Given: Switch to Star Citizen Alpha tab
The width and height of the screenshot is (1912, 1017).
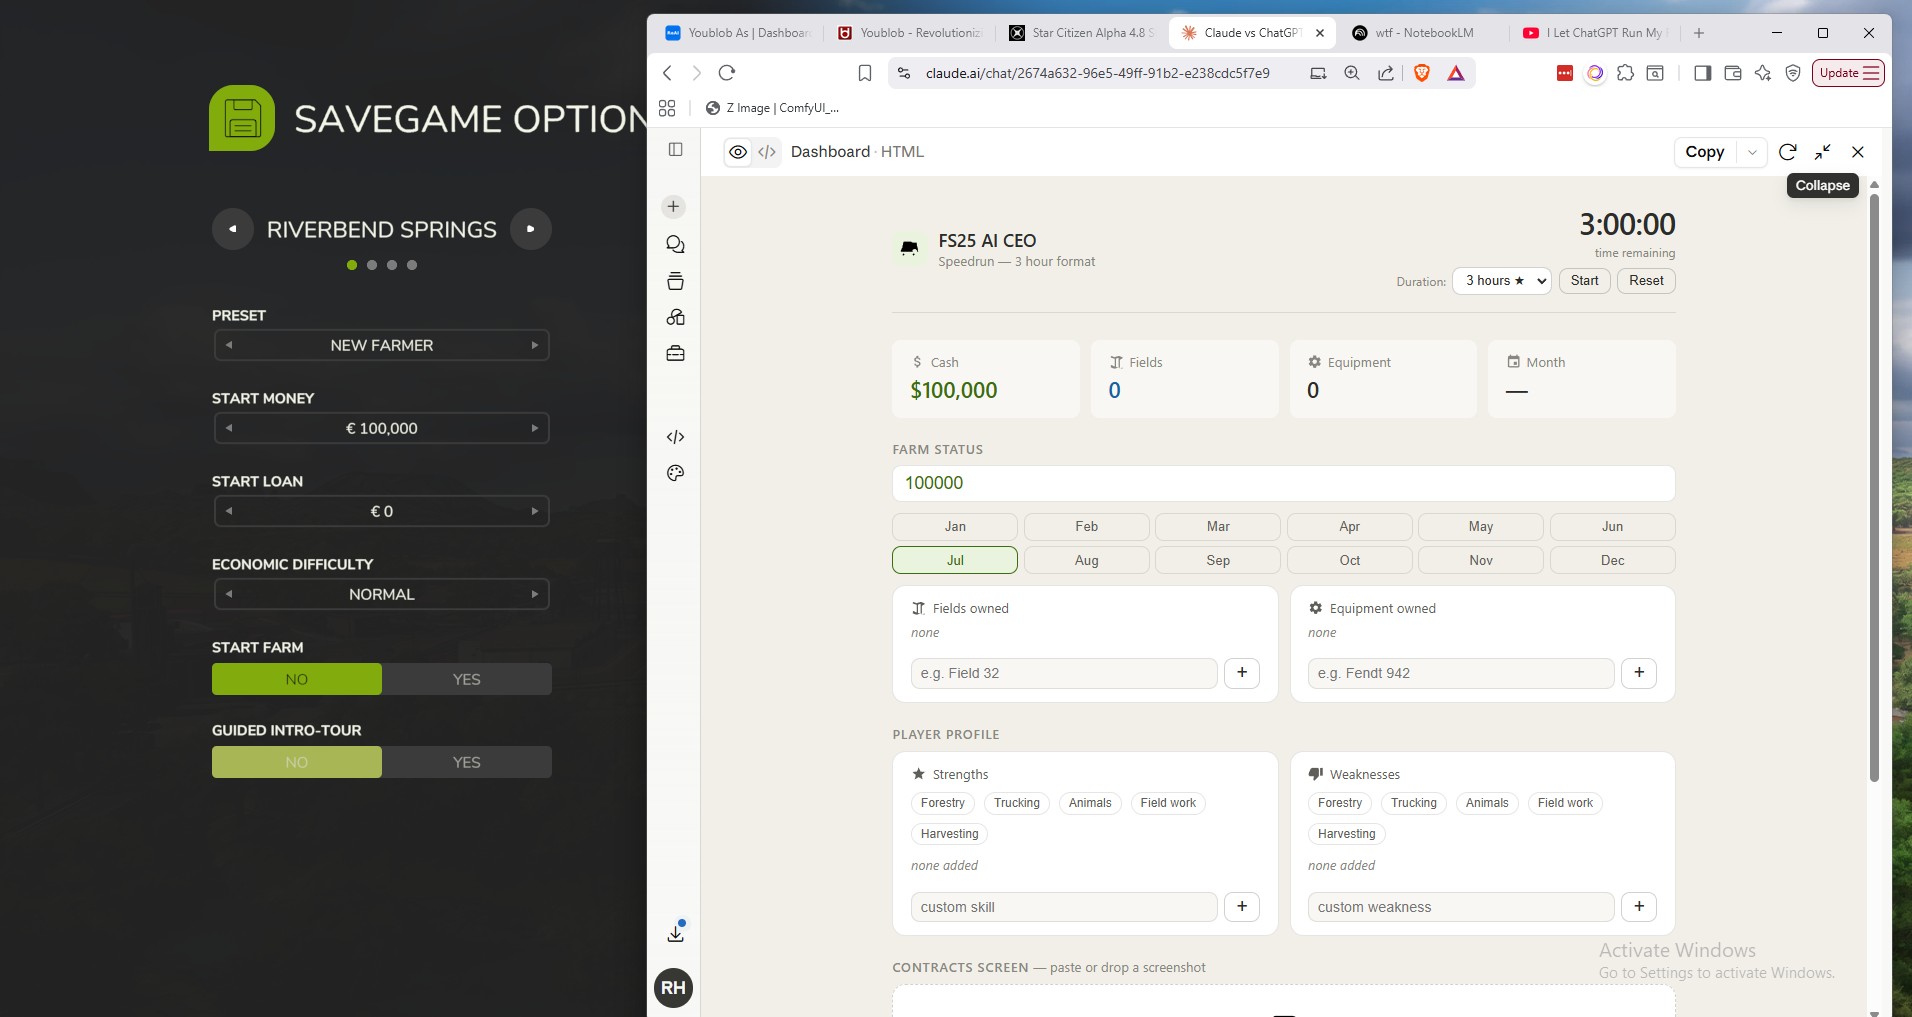Looking at the screenshot, I should 1082,33.
